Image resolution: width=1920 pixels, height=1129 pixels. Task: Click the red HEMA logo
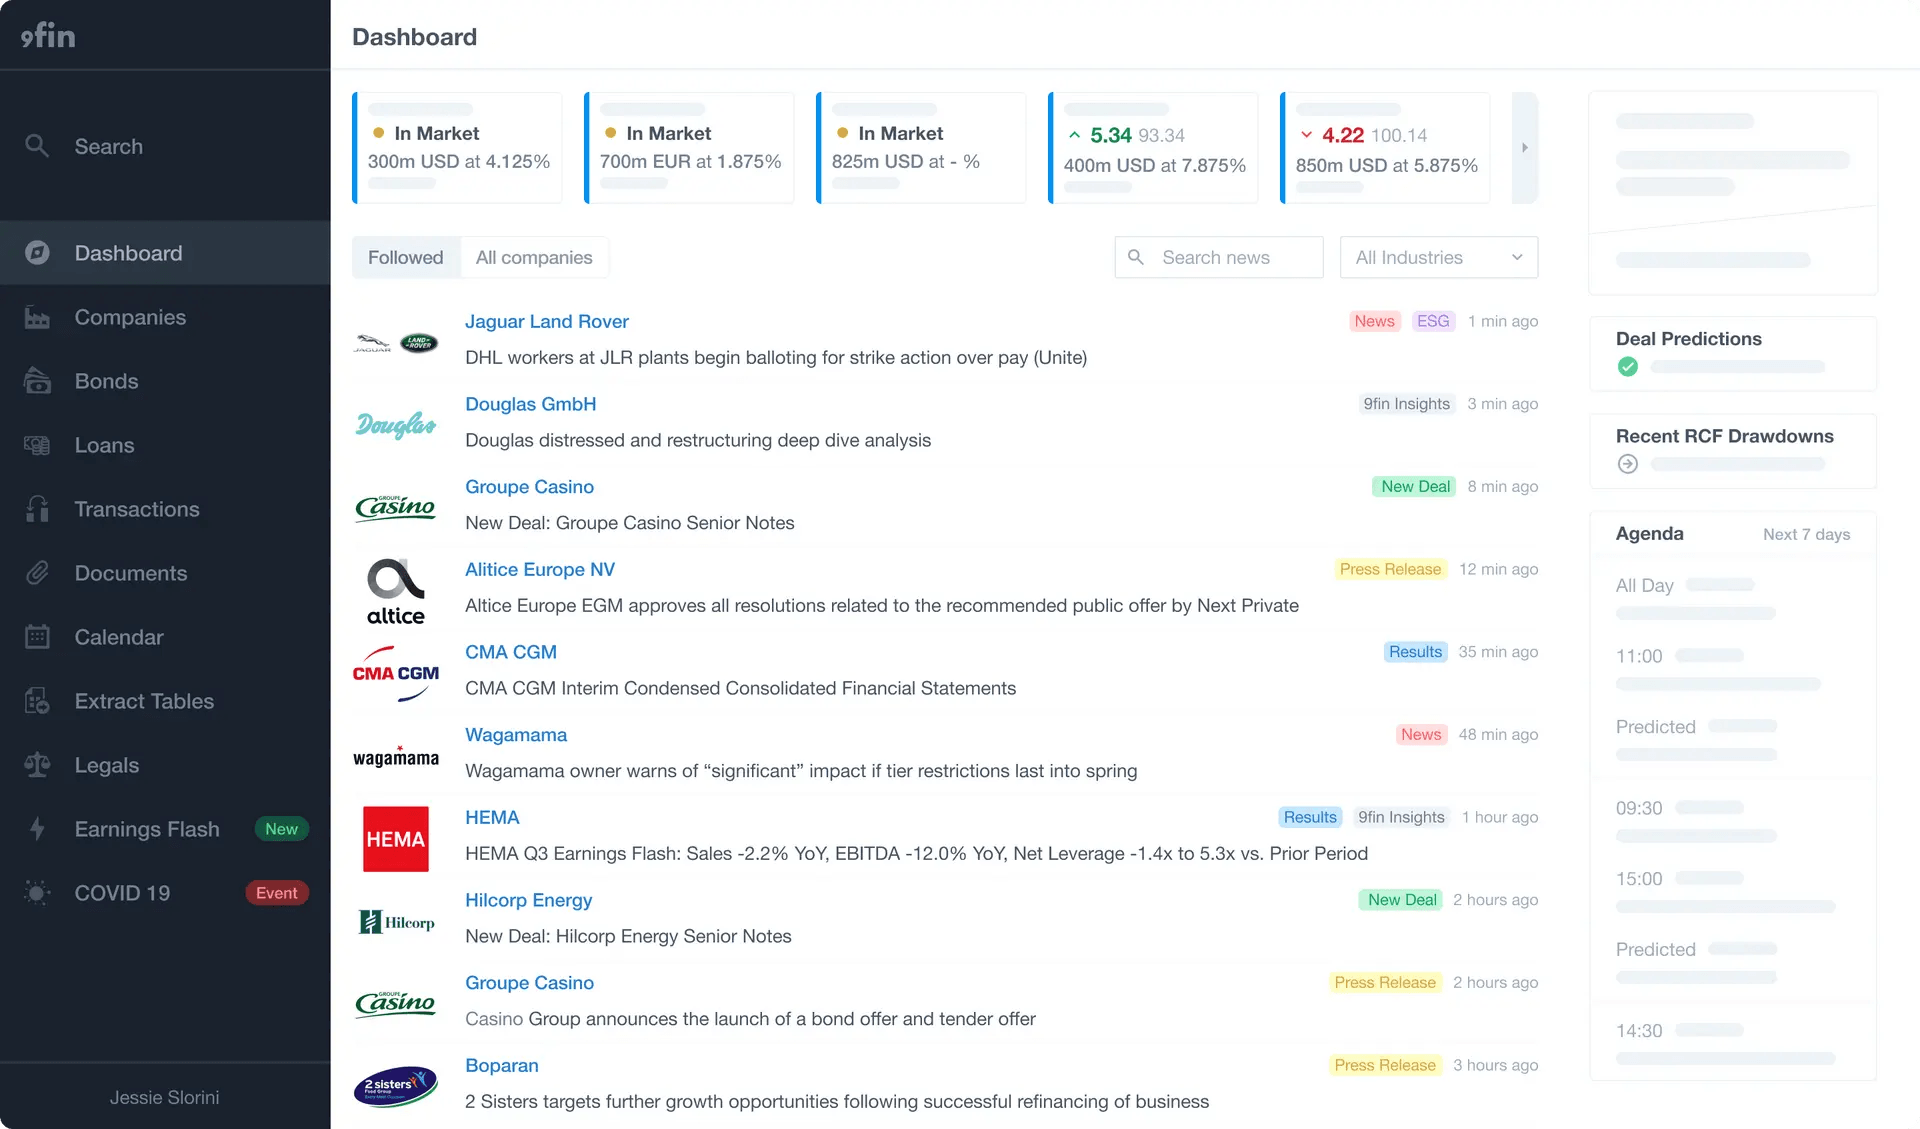[396, 839]
